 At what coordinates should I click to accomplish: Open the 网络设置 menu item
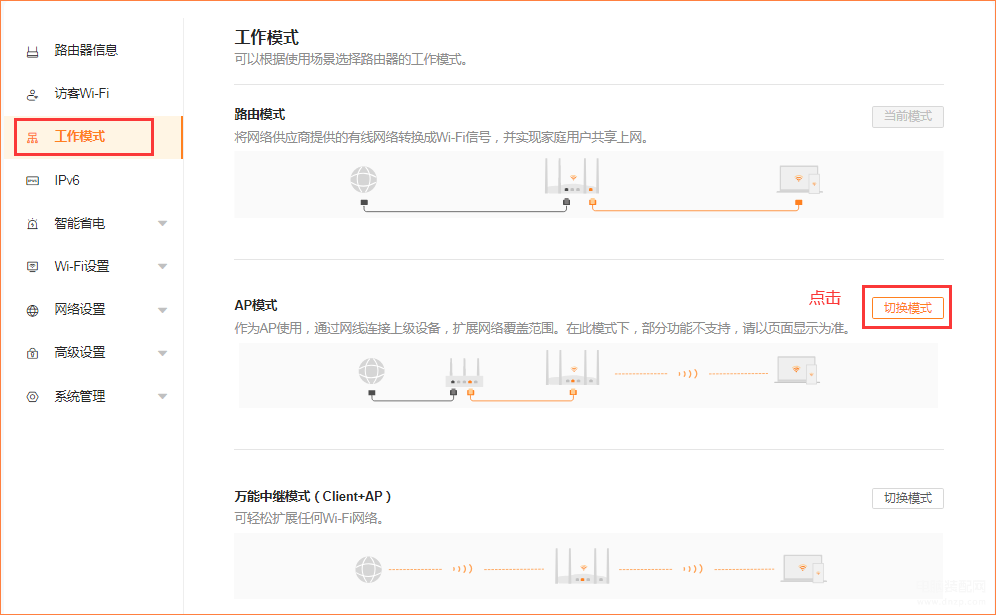(79, 309)
